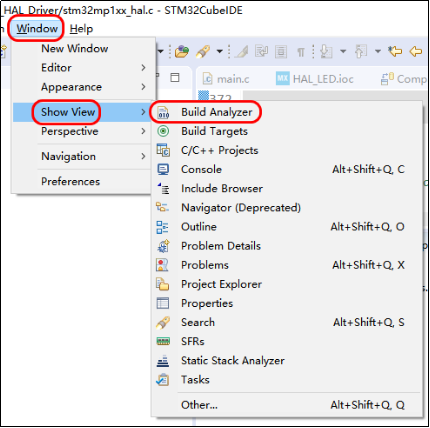Image resolution: width=430 pixels, height=428 pixels.
Task: Go to last edit location arrow
Action: point(395,51)
